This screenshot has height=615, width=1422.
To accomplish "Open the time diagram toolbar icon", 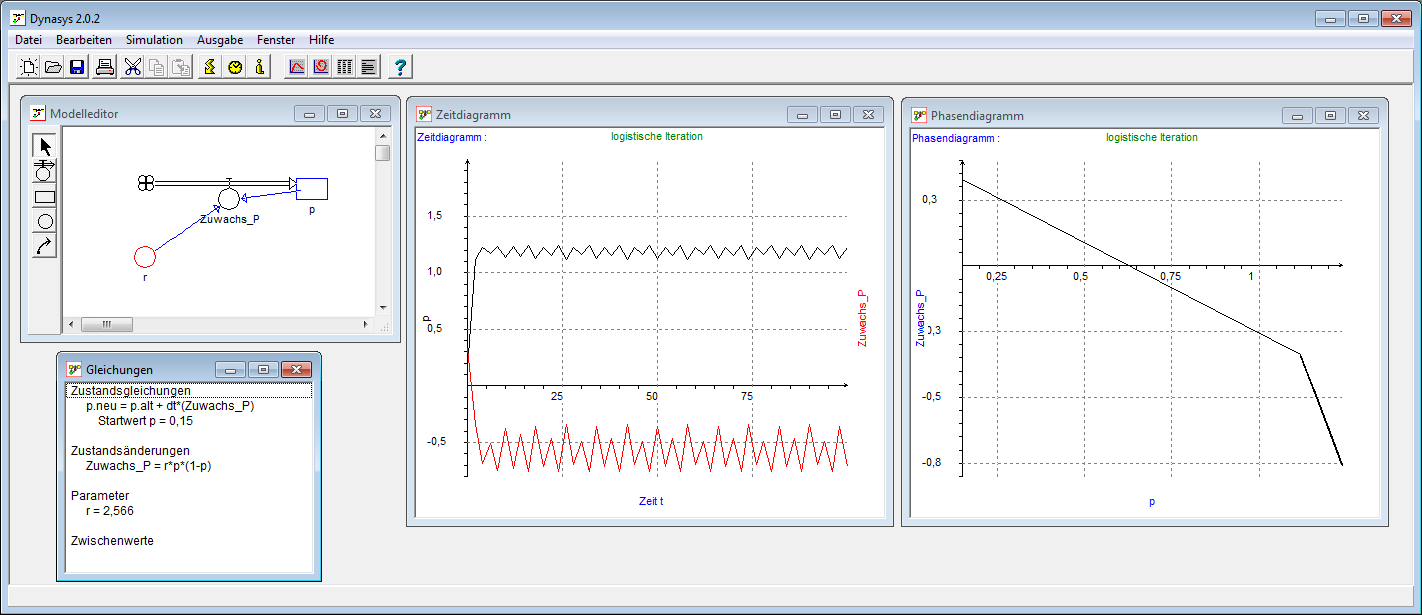I will tap(297, 67).
